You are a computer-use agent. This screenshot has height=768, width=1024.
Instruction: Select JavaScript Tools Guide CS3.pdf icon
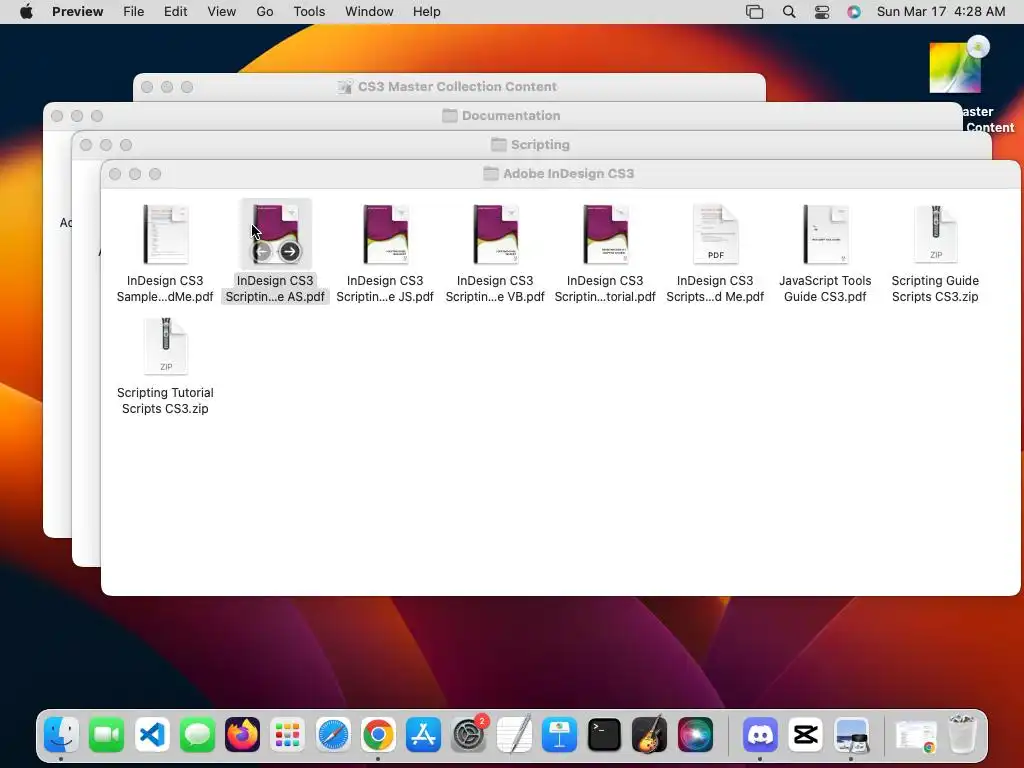click(825, 234)
